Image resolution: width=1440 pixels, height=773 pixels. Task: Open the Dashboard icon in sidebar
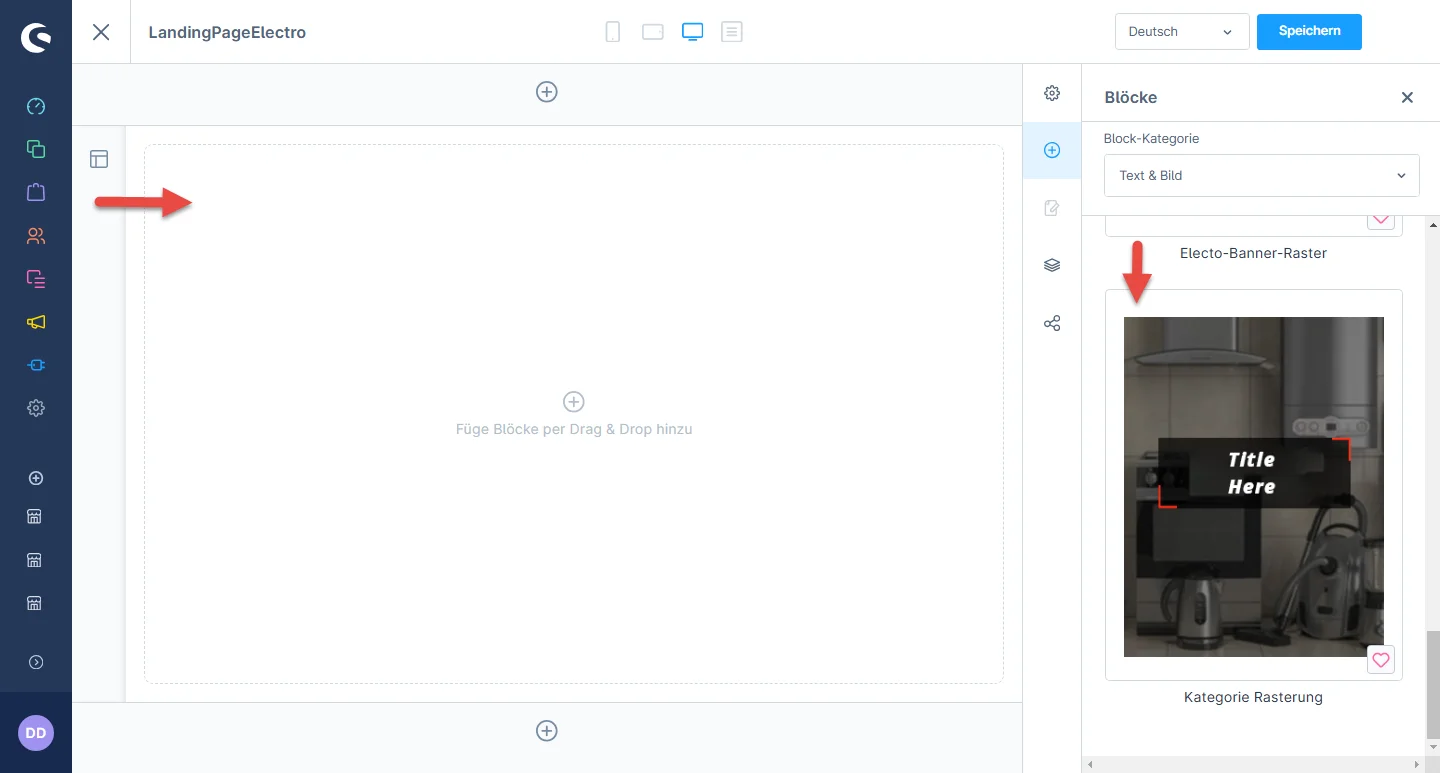click(36, 106)
